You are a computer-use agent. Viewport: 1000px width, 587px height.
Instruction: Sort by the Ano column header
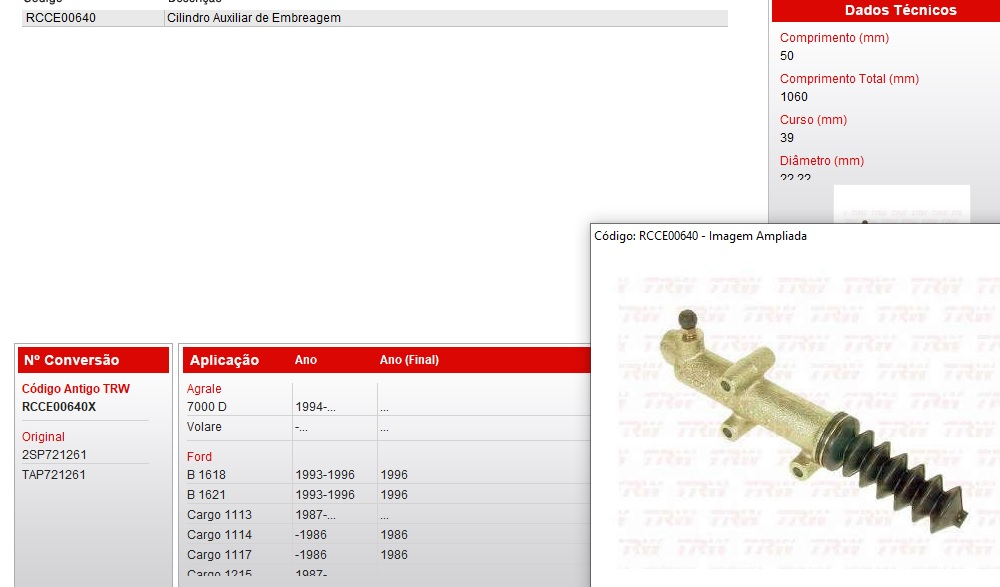(x=306, y=360)
